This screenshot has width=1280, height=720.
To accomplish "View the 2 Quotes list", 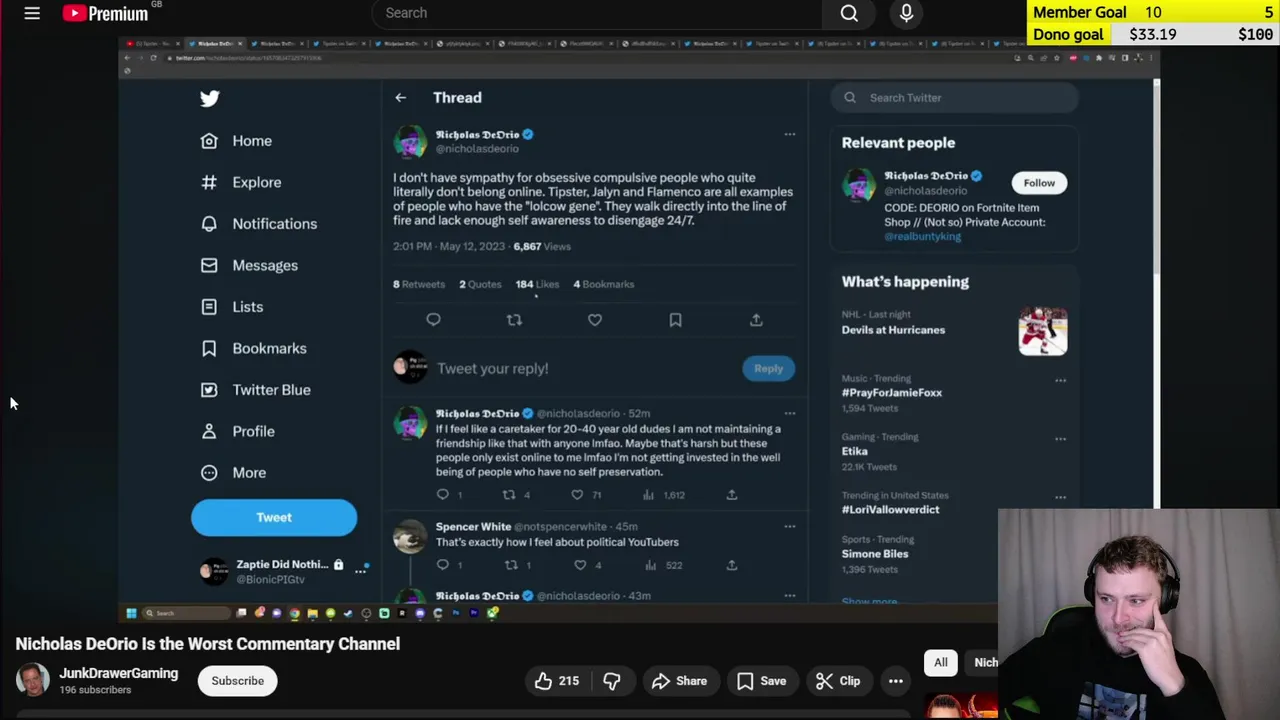I will (480, 284).
